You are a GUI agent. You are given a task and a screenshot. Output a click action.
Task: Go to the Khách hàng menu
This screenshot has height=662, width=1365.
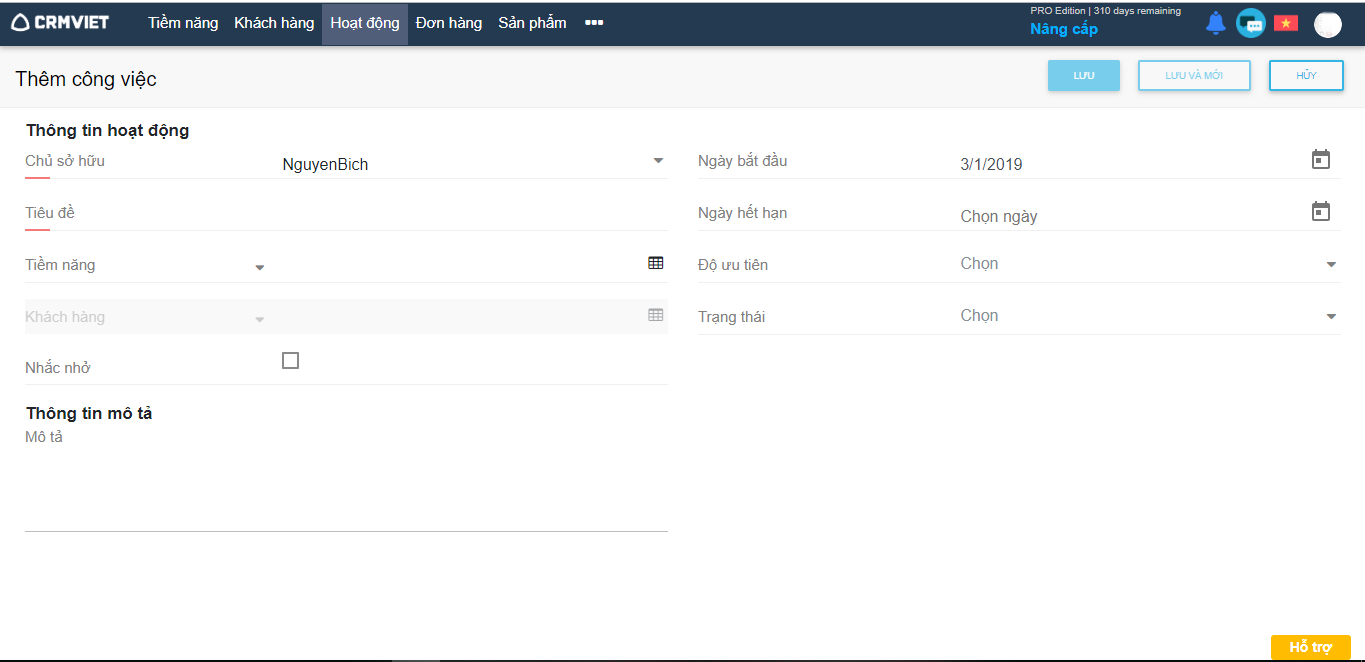click(x=274, y=23)
